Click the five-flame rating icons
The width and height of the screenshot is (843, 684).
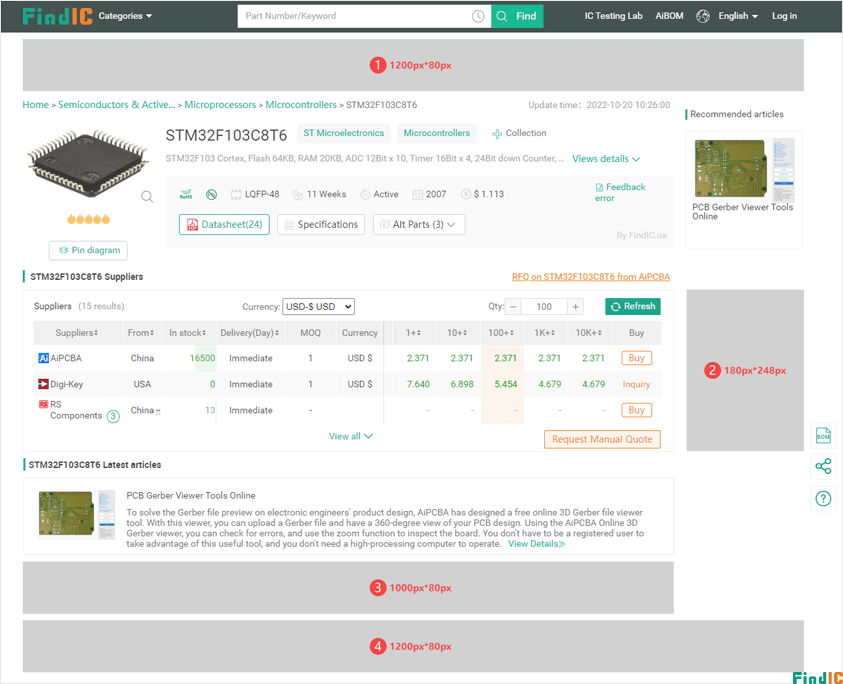pos(89,219)
